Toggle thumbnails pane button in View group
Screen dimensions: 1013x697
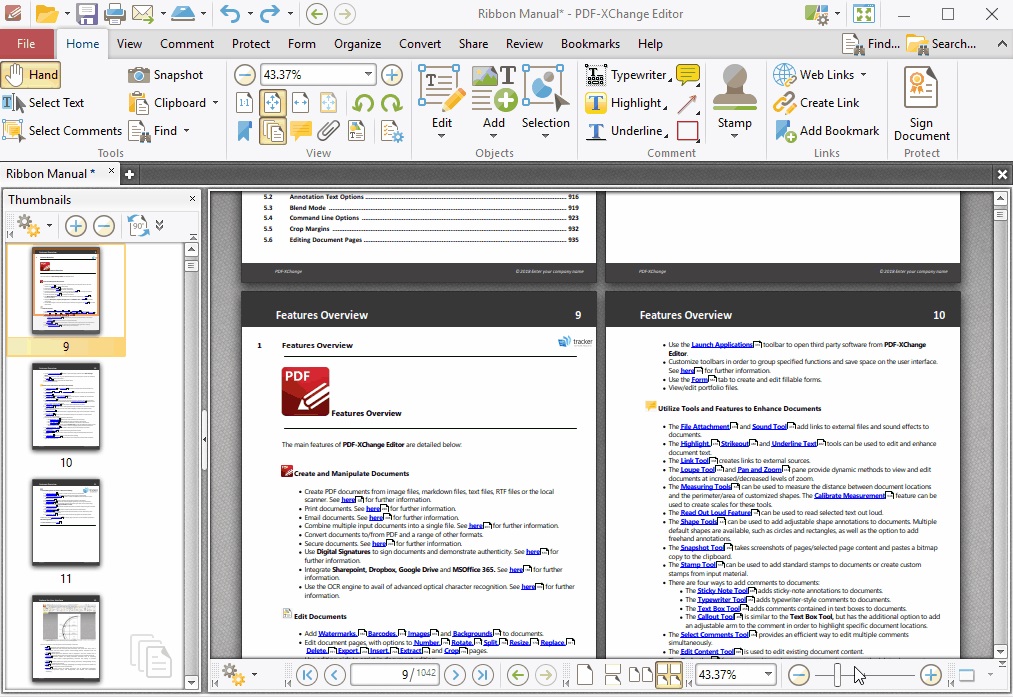click(x=273, y=131)
